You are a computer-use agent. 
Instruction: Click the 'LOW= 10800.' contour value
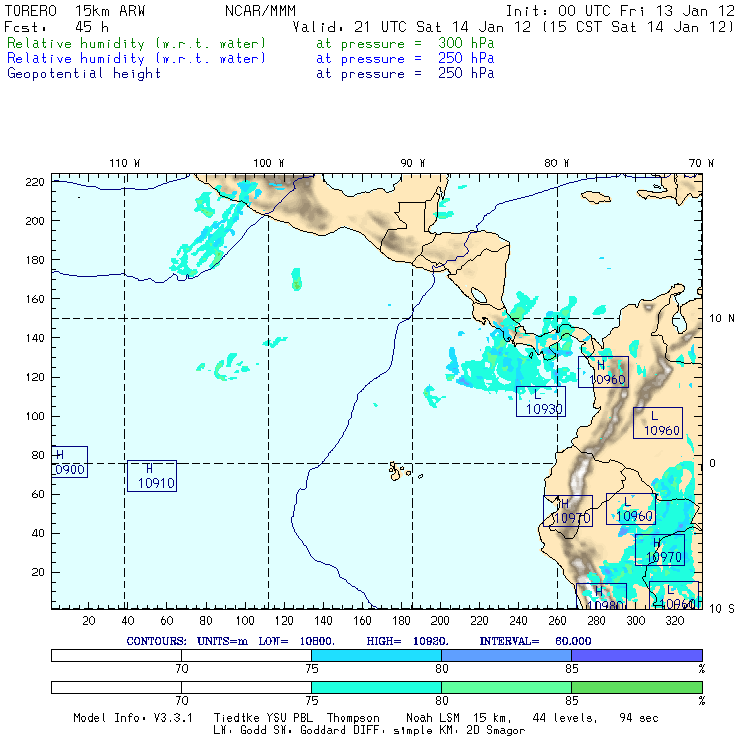[x=296, y=641]
